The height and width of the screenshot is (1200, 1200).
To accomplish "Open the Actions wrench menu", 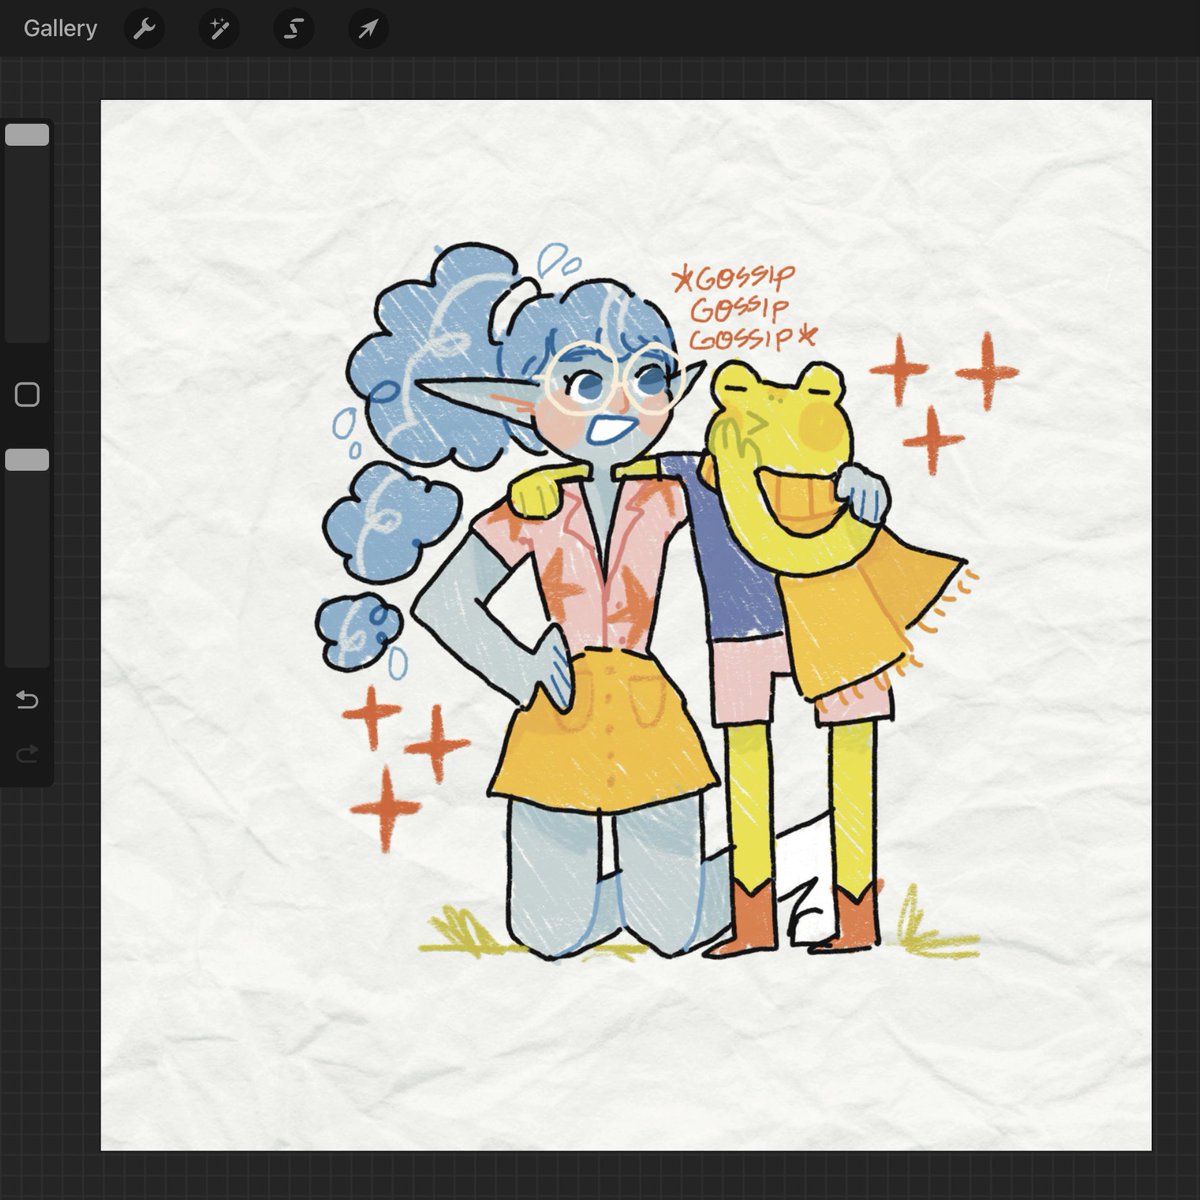I will click(x=144, y=29).
